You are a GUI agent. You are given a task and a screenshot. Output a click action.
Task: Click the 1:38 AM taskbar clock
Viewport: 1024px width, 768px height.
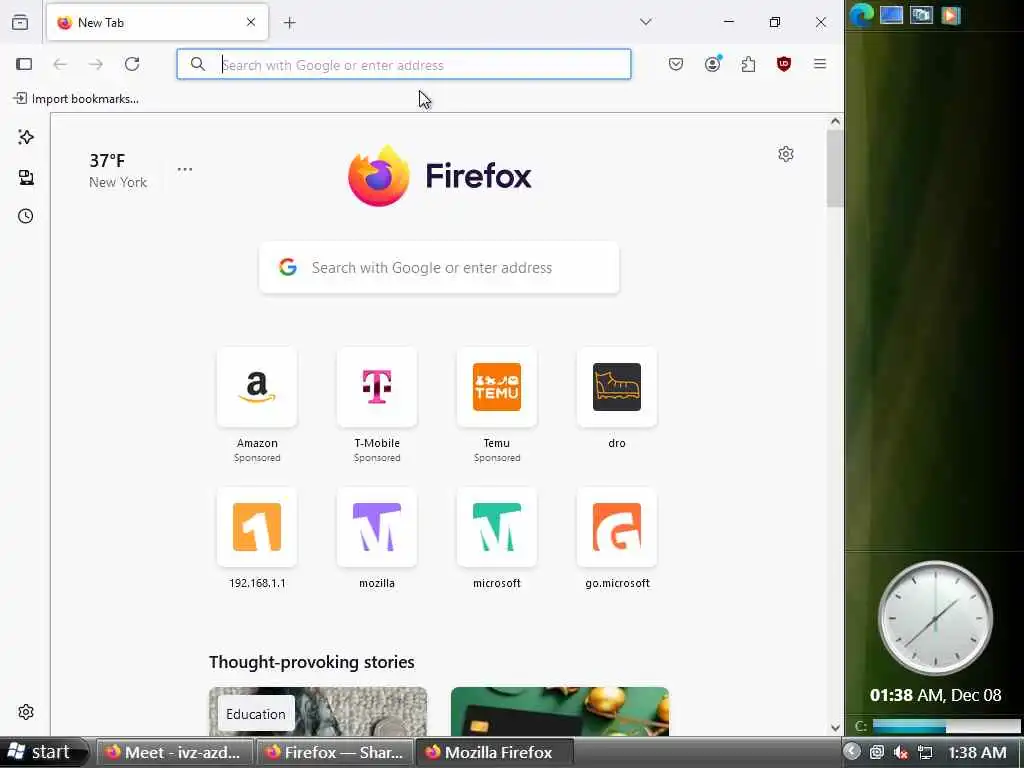pyautogui.click(x=977, y=753)
